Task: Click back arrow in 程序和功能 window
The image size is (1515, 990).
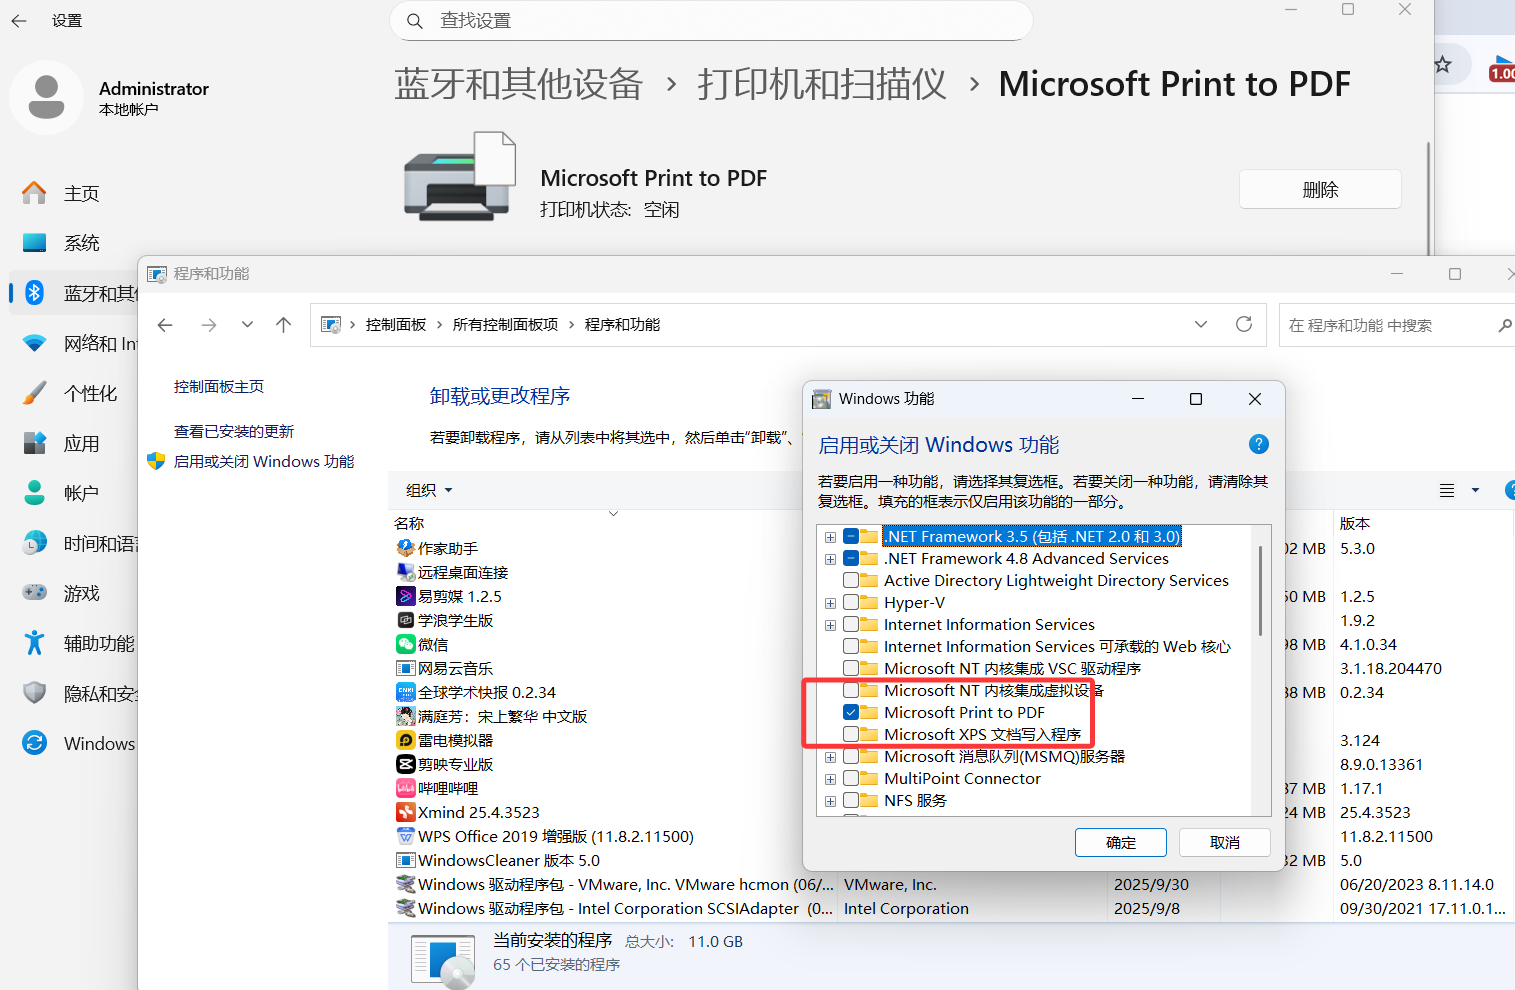Action: 165,325
